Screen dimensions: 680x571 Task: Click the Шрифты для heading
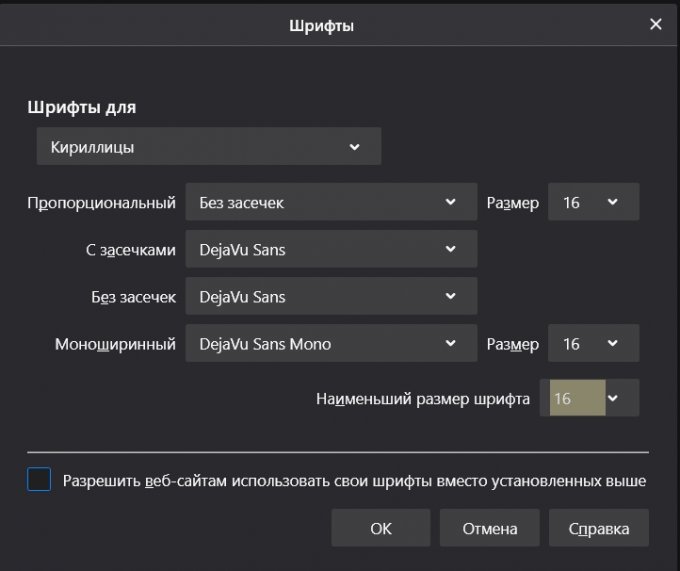coord(81,106)
